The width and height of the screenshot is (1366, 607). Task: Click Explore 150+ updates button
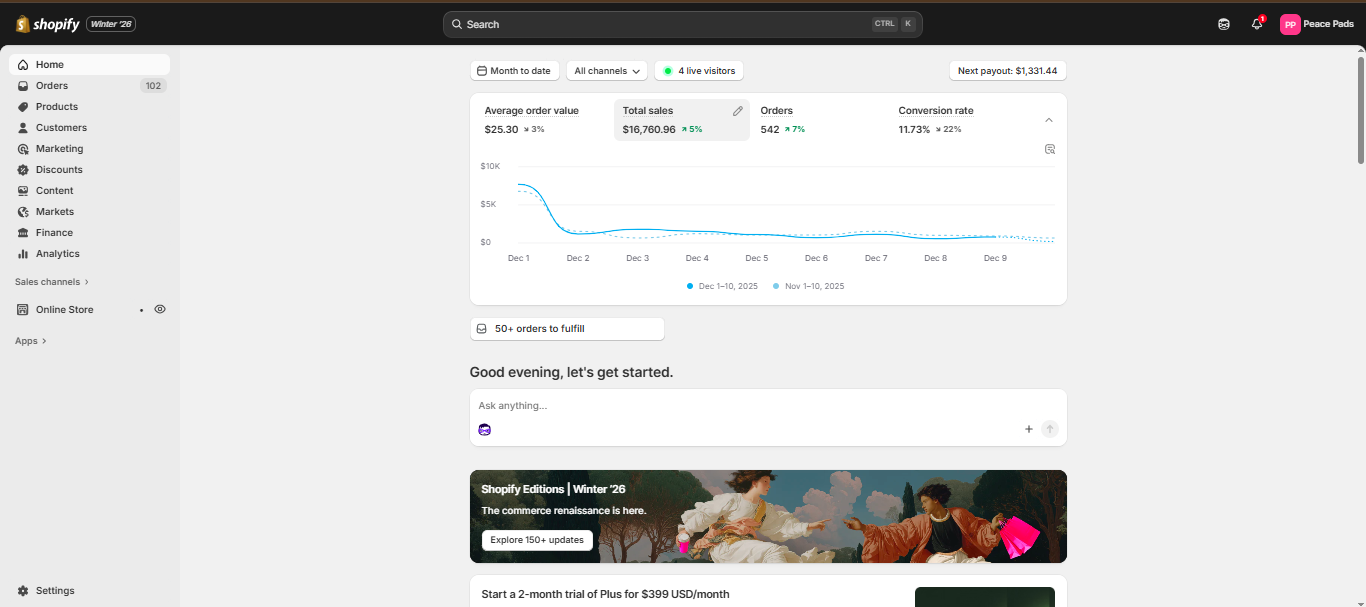tap(537, 540)
